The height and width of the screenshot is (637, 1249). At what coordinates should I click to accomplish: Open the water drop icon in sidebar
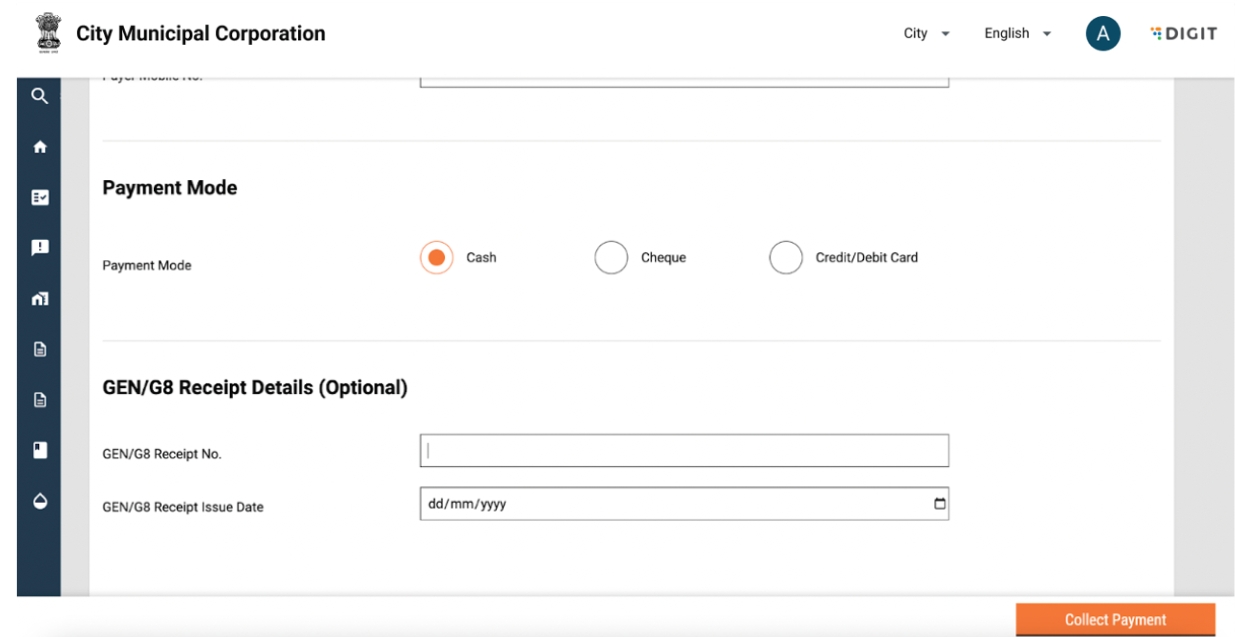pyautogui.click(x=39, y=501)
